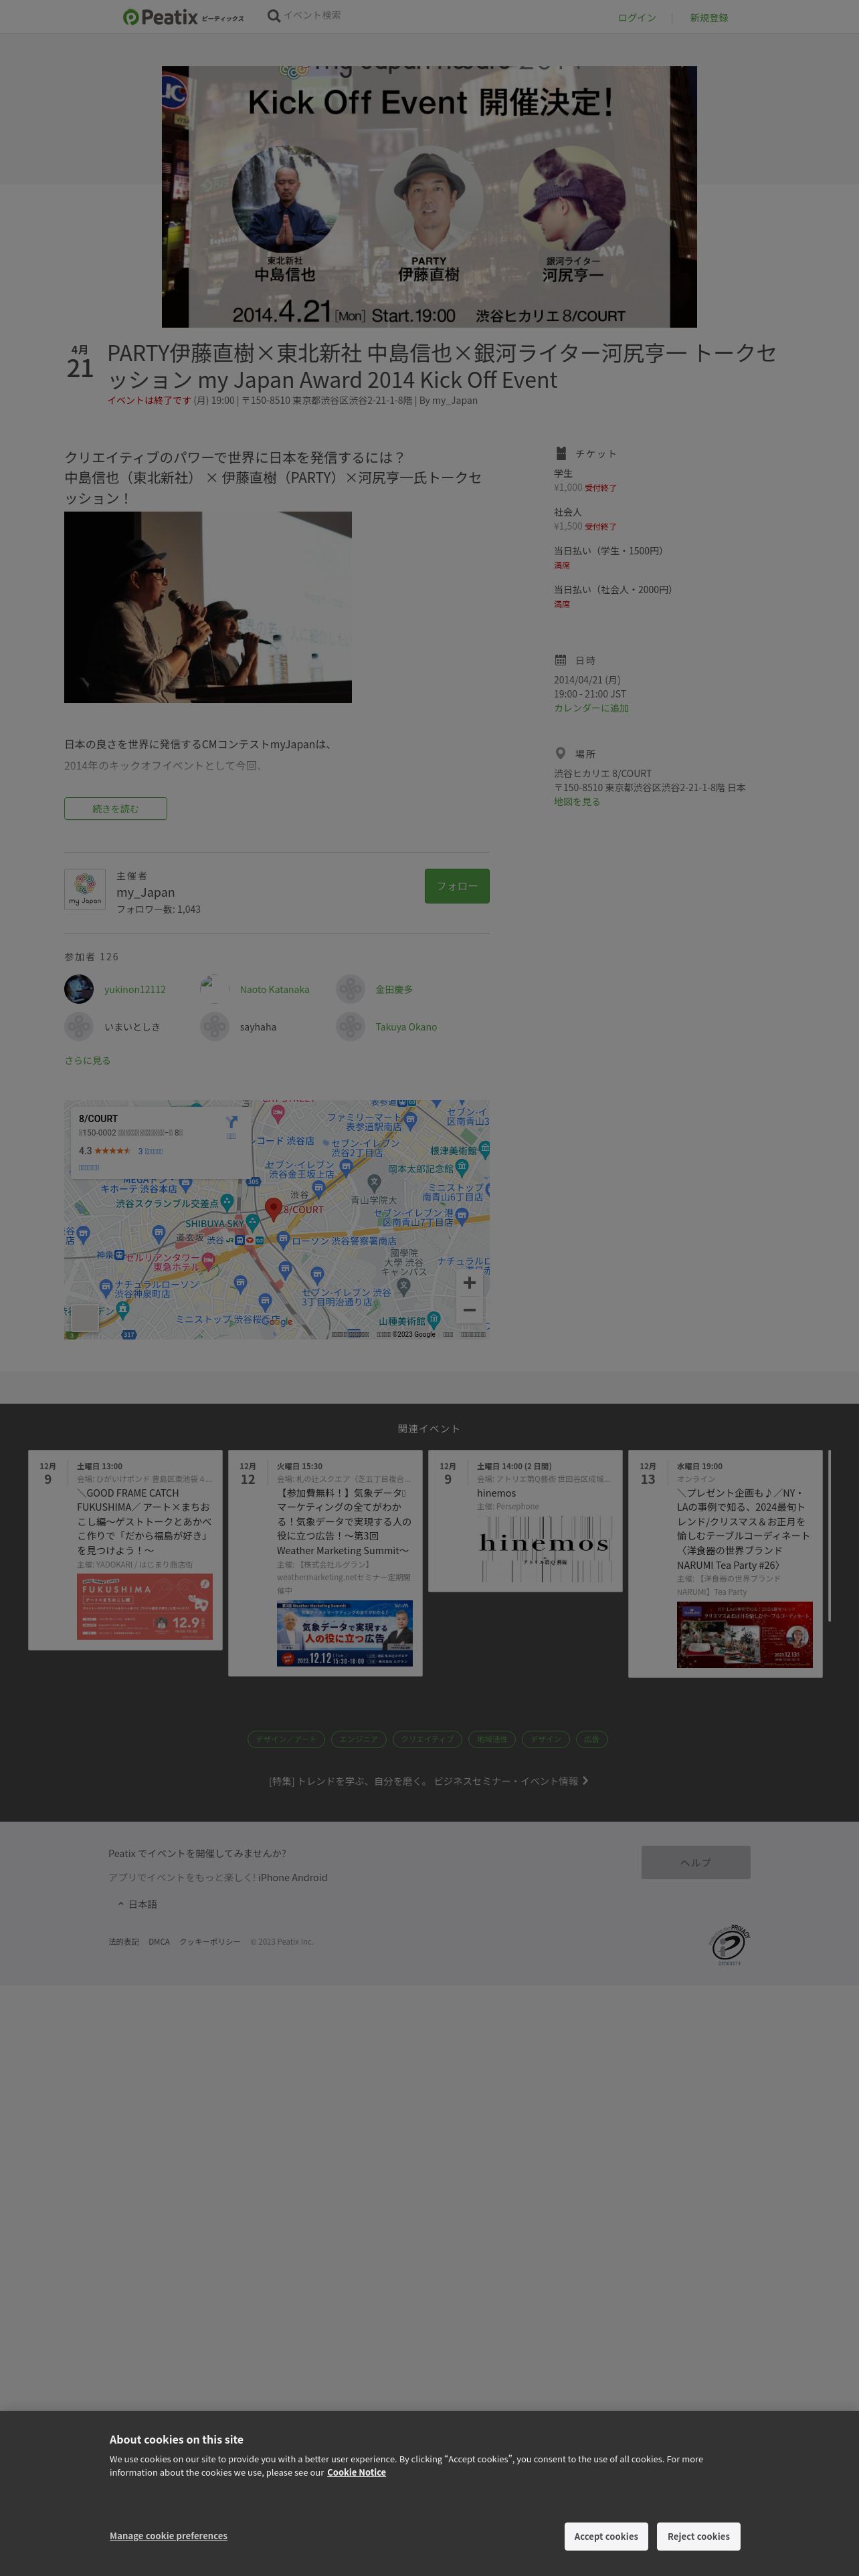Open the 法的表記 footer link
Screen dimensions: 859x2576
point(124,1942)
